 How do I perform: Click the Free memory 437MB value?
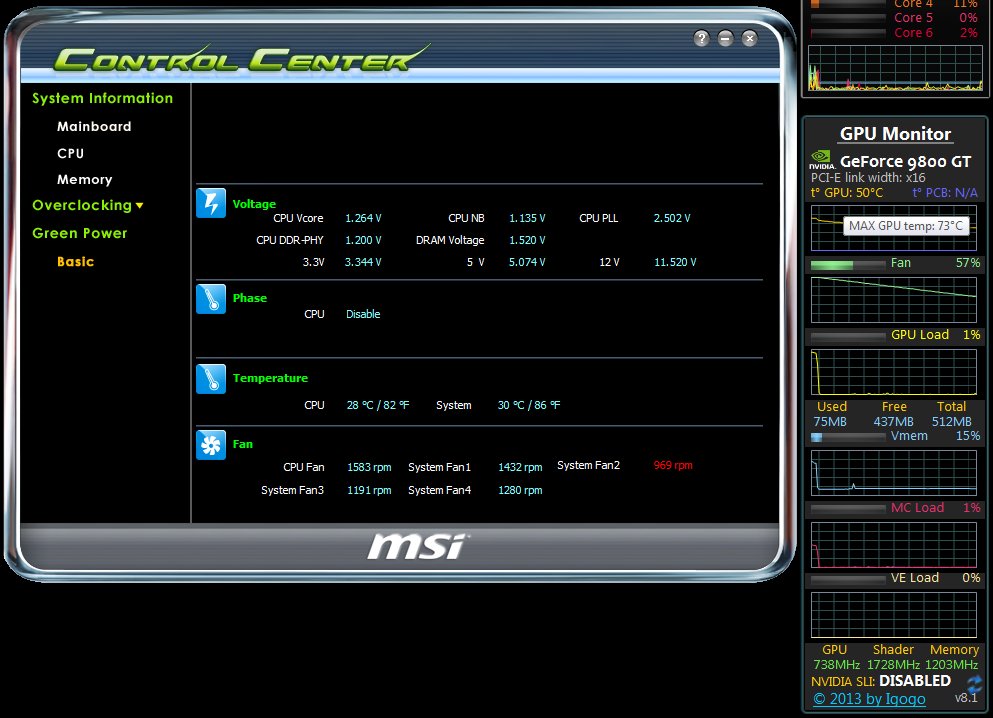tap(894, 422)
